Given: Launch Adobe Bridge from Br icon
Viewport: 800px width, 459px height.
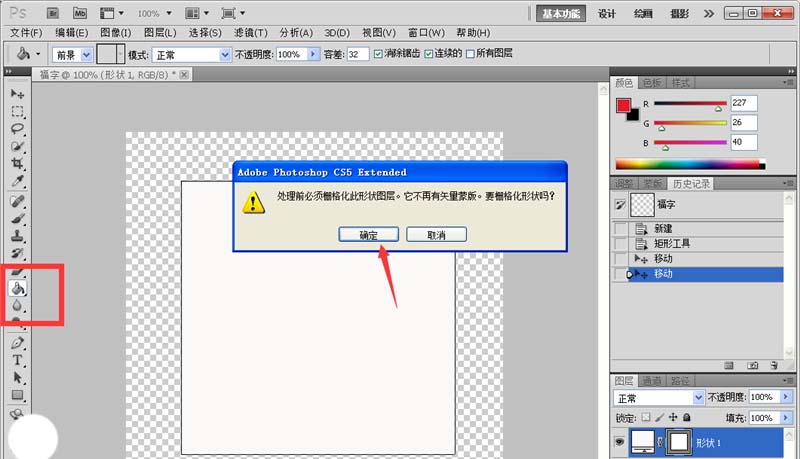Looking at the screenshot, I should point(53,13).
